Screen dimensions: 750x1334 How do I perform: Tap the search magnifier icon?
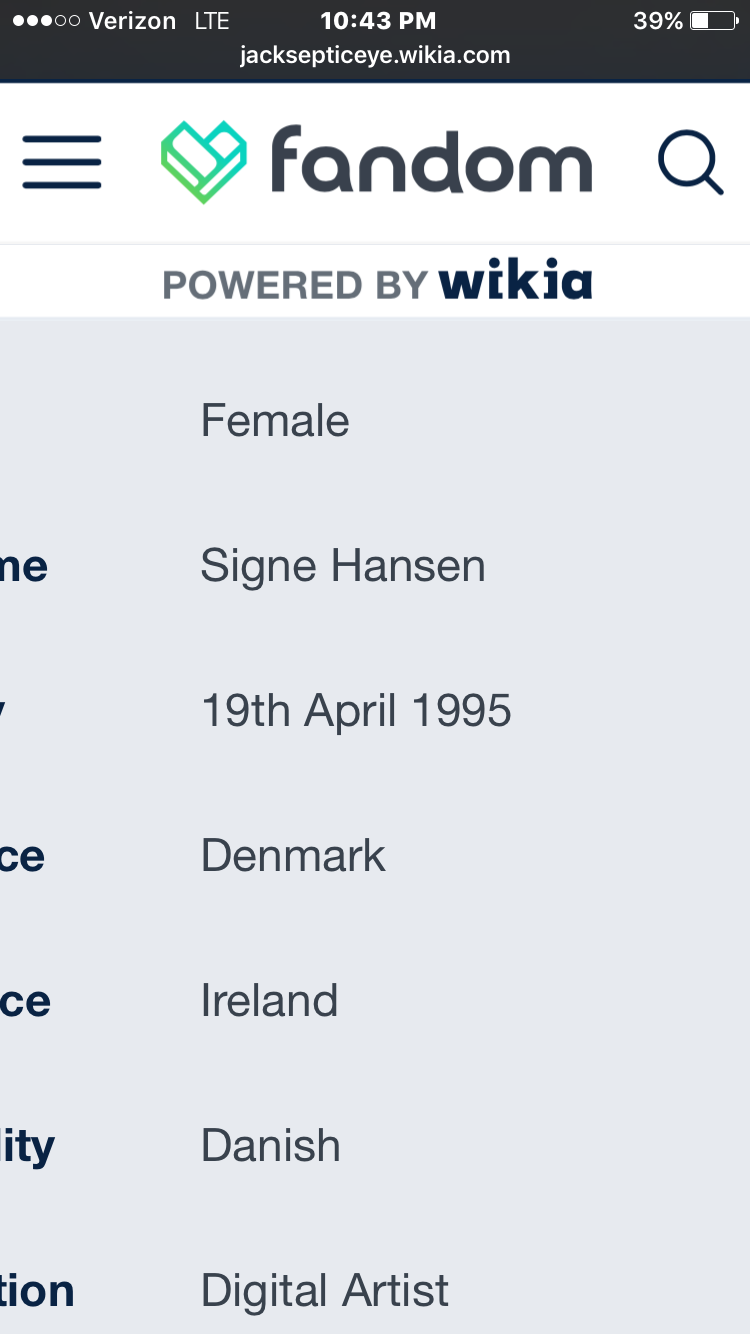690,163
